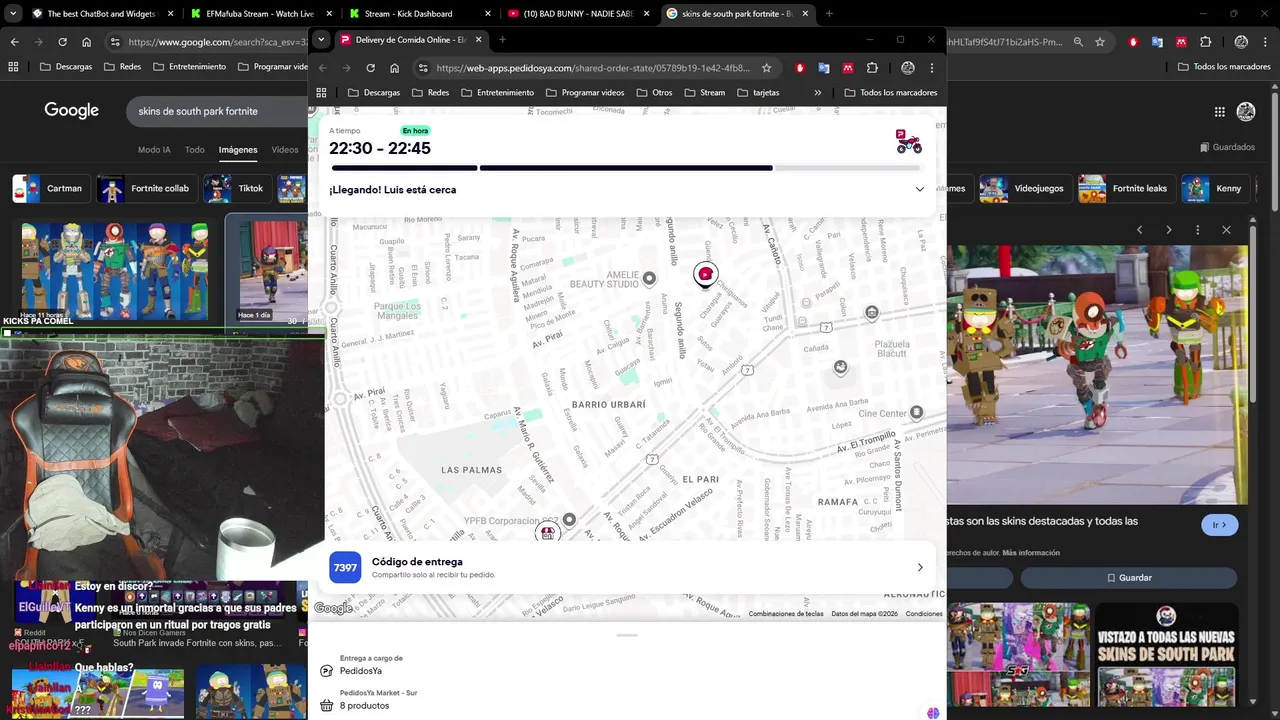Select the Amelie Beauty Studio map pin
Screen dimensions: 1280x720
click(x=649, y=279)
